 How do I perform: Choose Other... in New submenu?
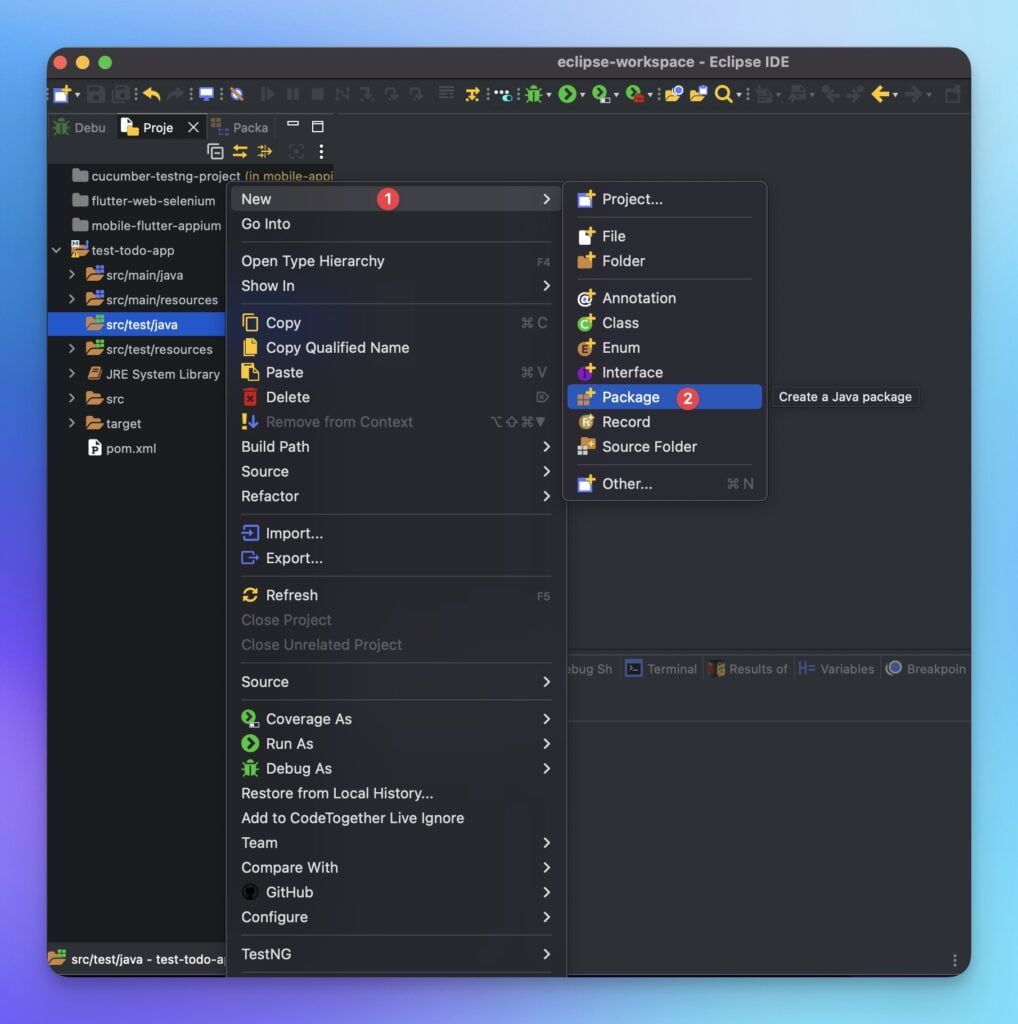(664, 484)
